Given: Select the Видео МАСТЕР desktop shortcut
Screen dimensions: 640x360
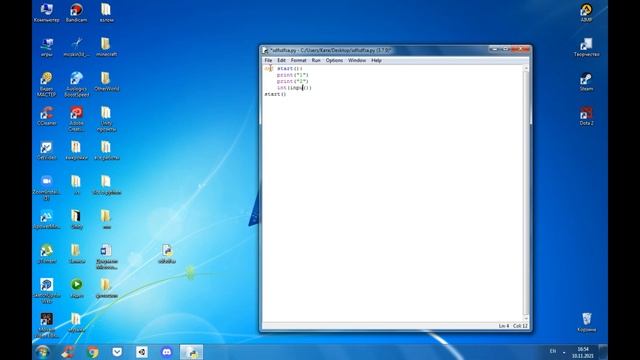Looking at the screenshot, I should [47, 84].
